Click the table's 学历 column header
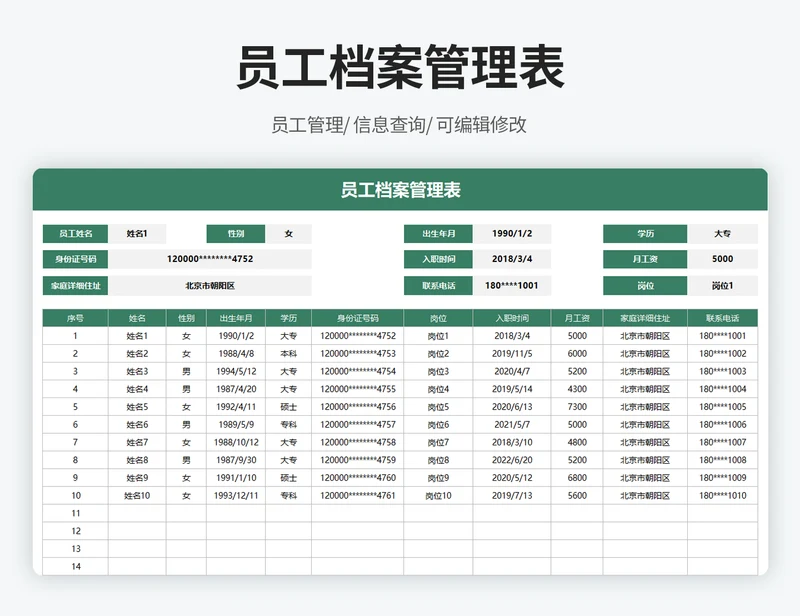 tap(288, 318)
